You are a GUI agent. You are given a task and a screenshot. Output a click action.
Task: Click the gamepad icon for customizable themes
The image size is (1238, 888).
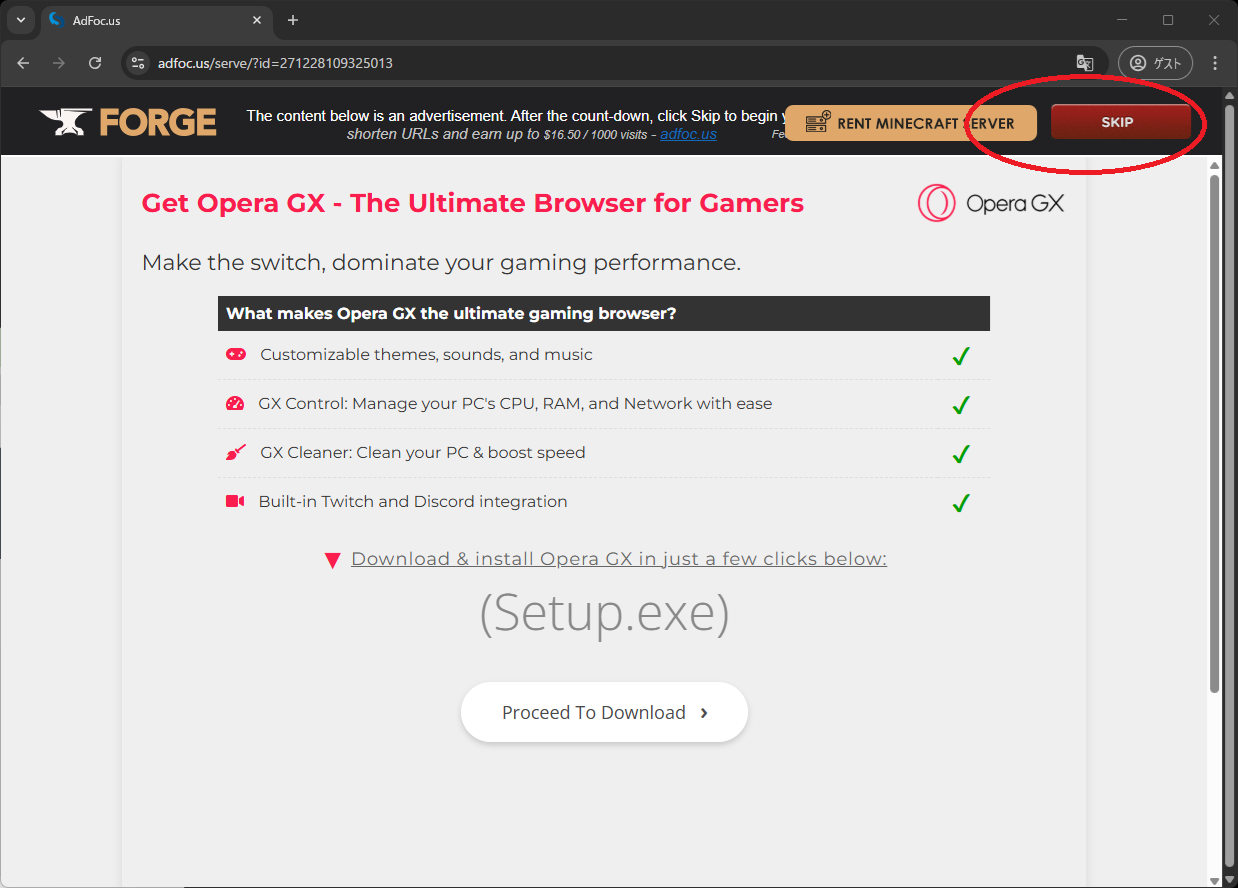tap(236, 354)
